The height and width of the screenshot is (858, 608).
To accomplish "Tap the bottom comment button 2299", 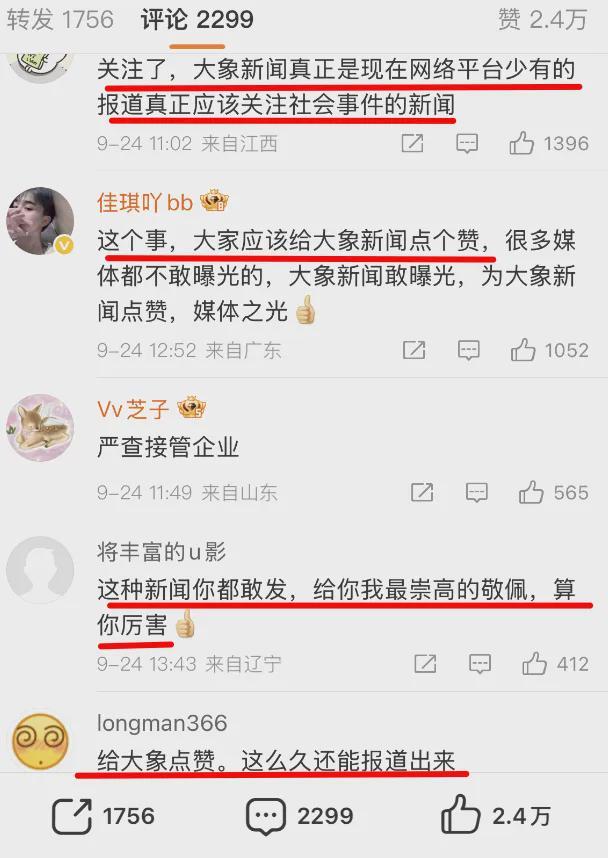I will (x=299, y=816).
